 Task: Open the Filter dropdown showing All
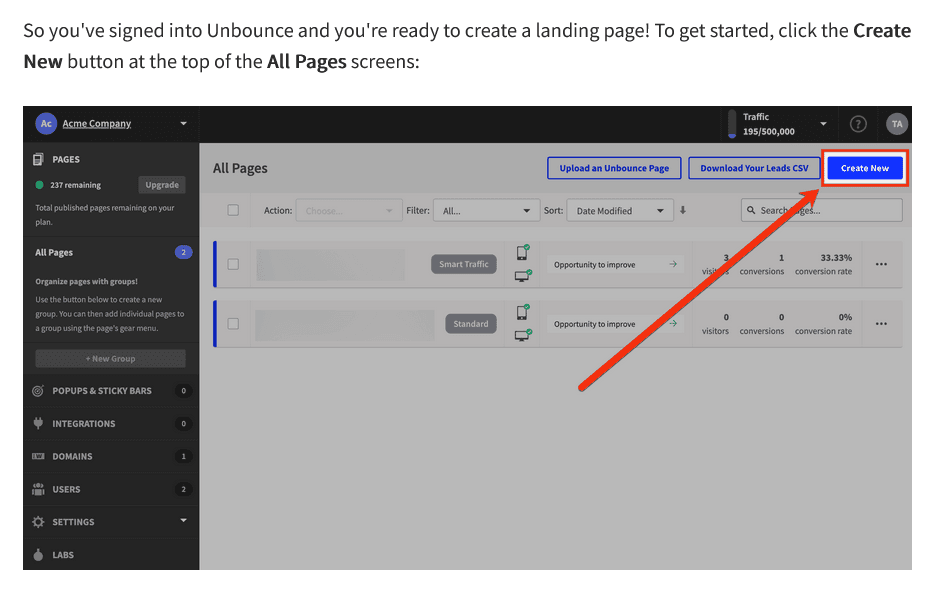(x=486, y=210)
